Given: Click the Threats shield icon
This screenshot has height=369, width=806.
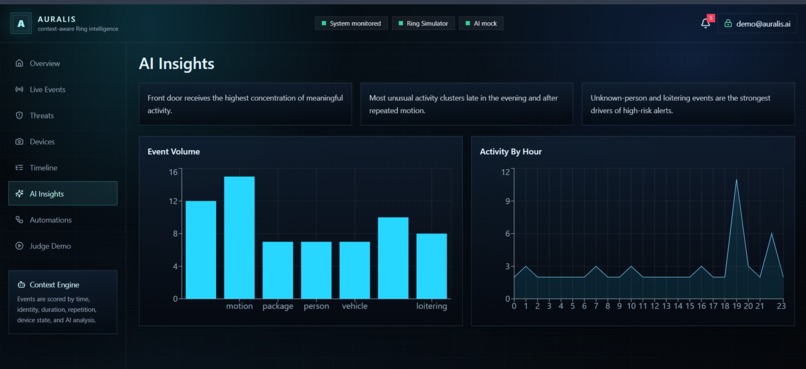Looking at the screenshot, I should point(20,116).
